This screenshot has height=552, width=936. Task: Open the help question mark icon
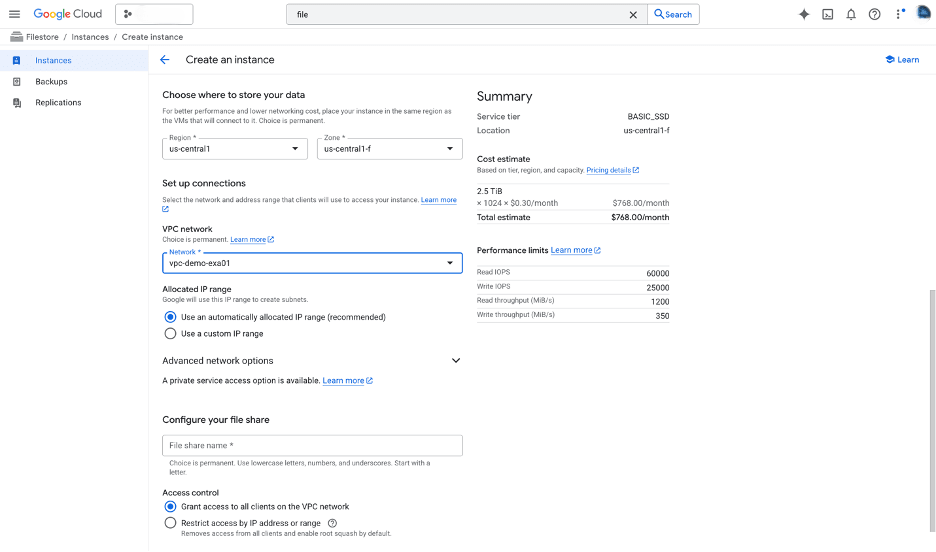[x=875, y=14]
